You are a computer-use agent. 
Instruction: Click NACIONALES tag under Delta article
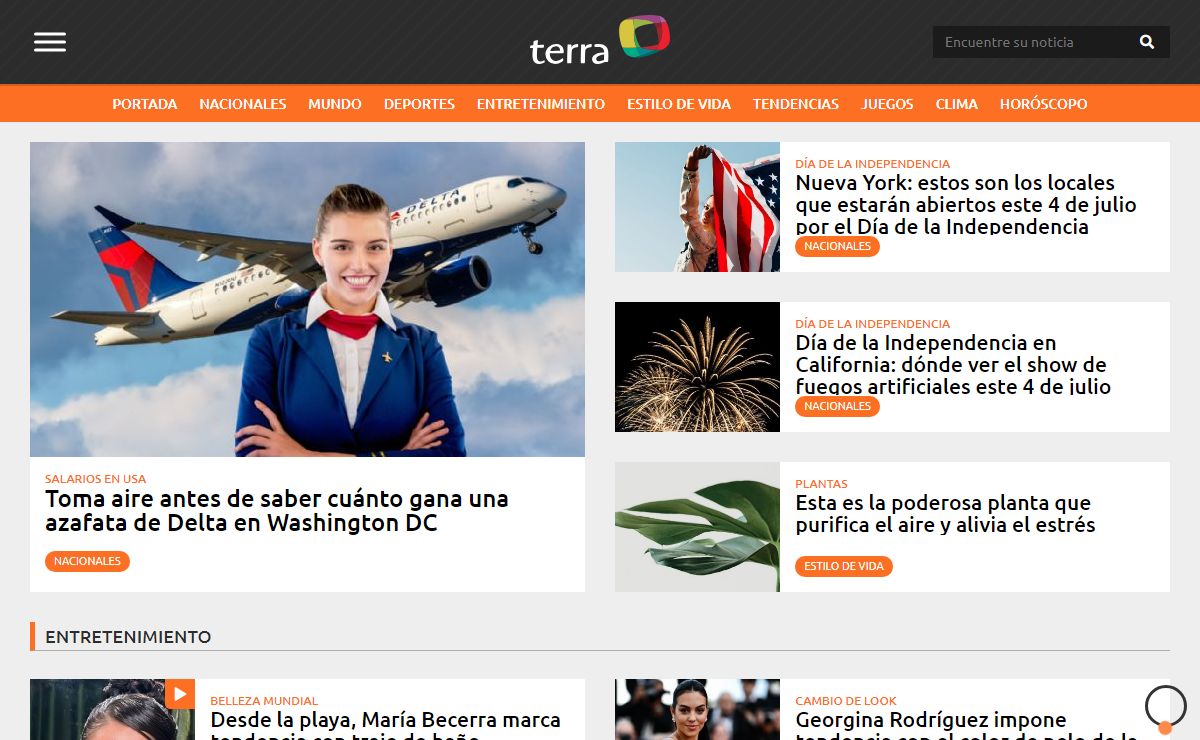(87, 561)
